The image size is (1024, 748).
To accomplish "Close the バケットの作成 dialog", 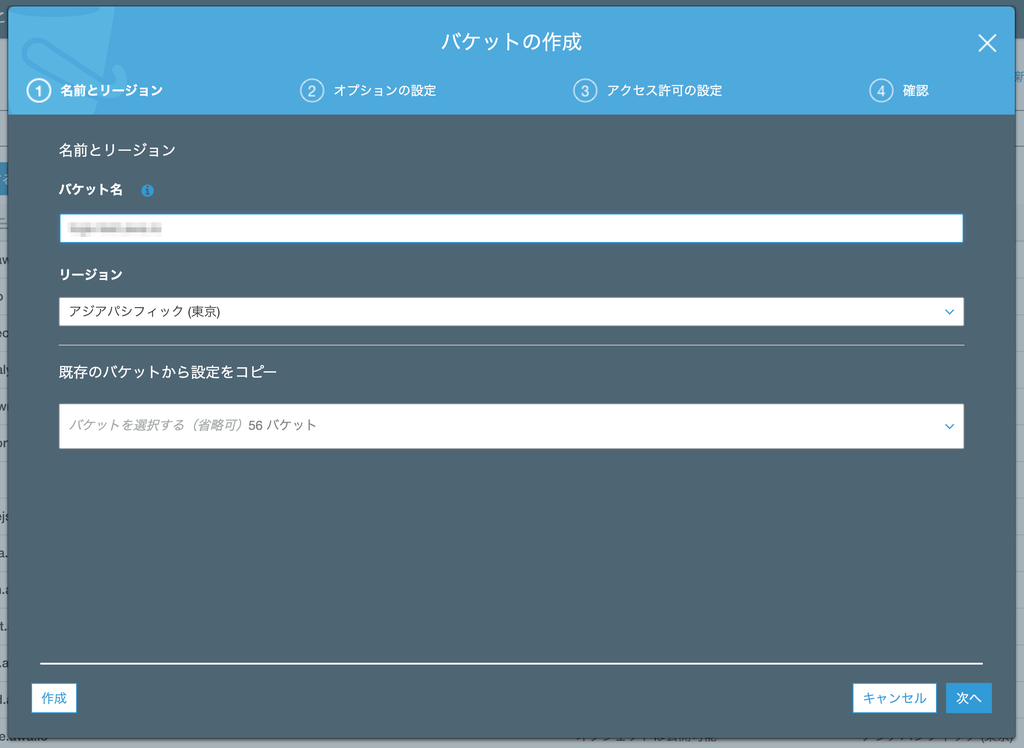I will click(x=987, y=43).
